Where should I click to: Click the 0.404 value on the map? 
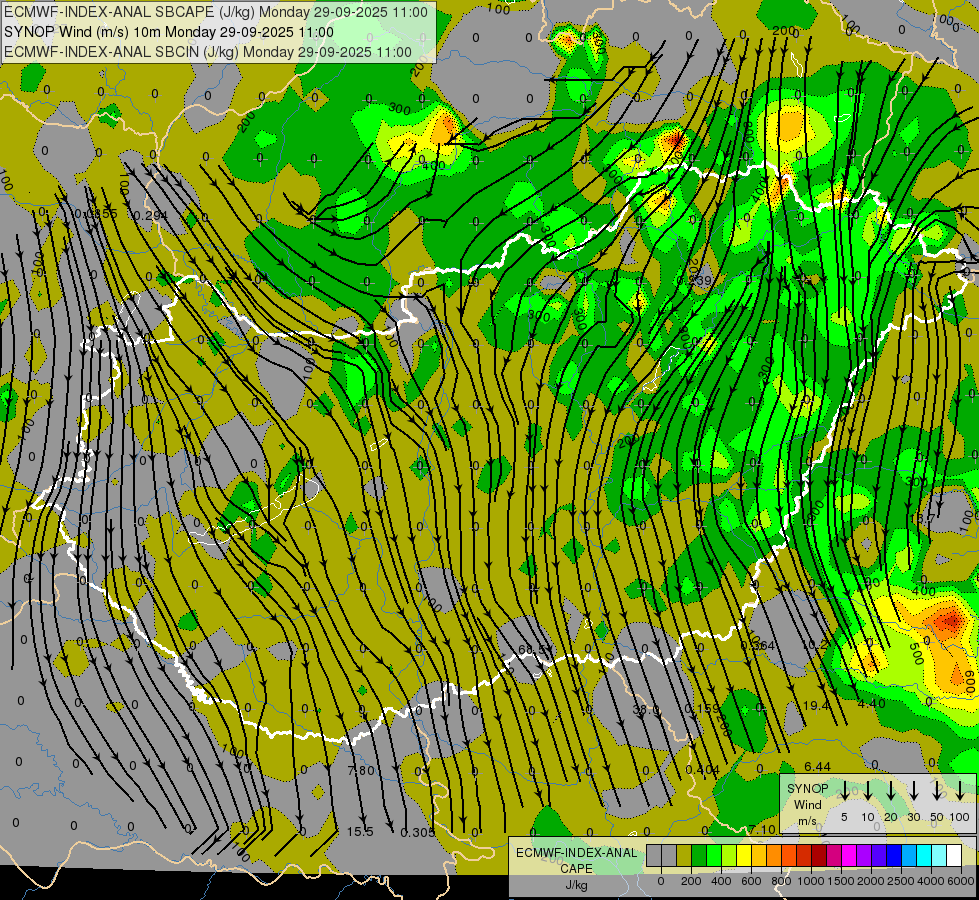point(702,770)
